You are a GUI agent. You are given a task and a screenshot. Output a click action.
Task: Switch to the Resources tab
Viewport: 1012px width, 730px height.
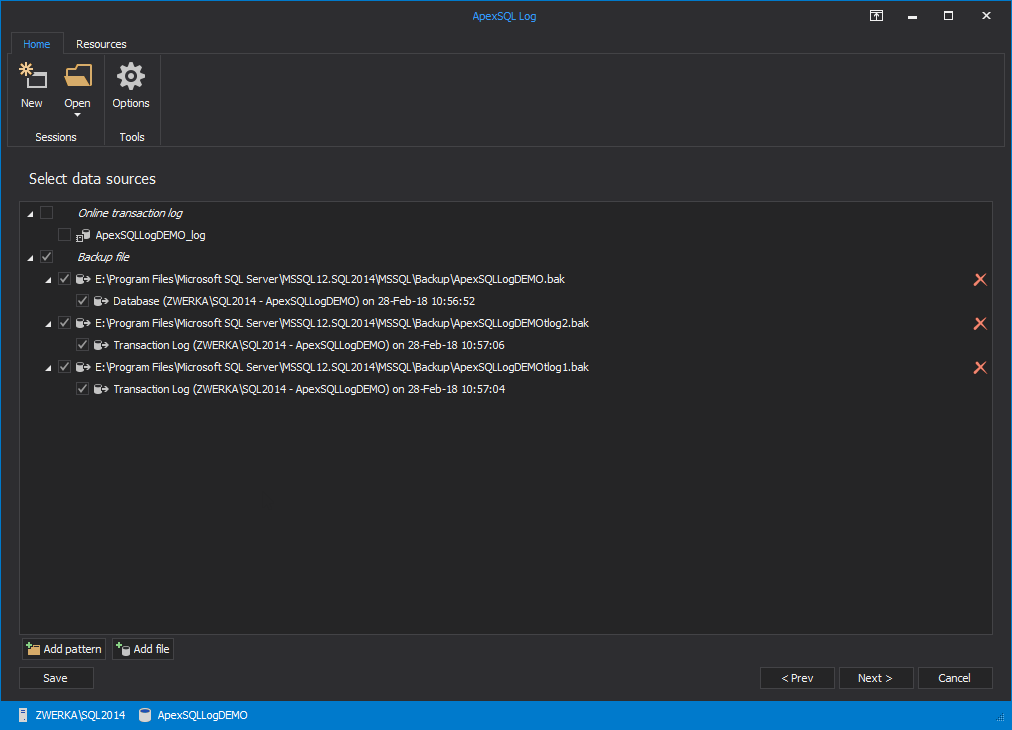tap(100, 44)
